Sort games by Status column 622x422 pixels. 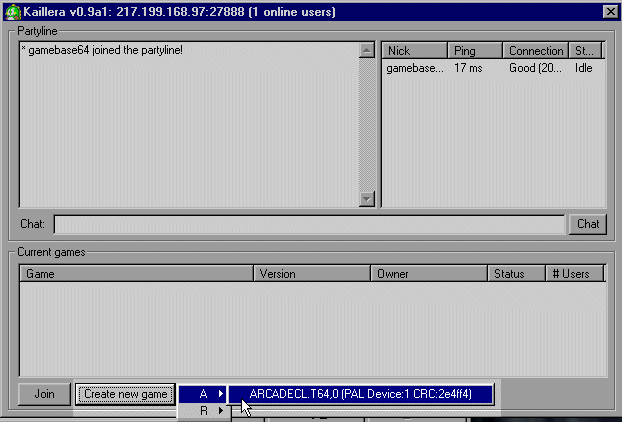point(516,274)
